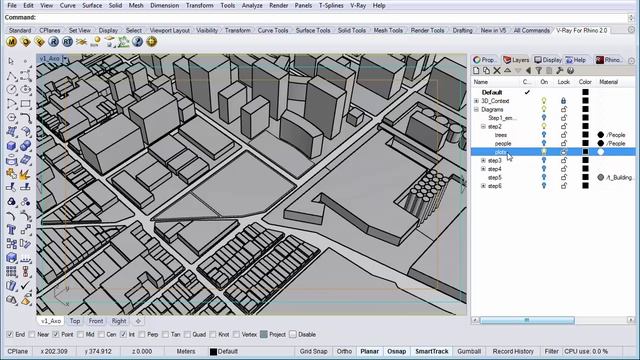The width and height of the screenshot is (640, 360).
Task: Move layer up with triangle icon
Action: pyautogui.click(x=507, y=71)
